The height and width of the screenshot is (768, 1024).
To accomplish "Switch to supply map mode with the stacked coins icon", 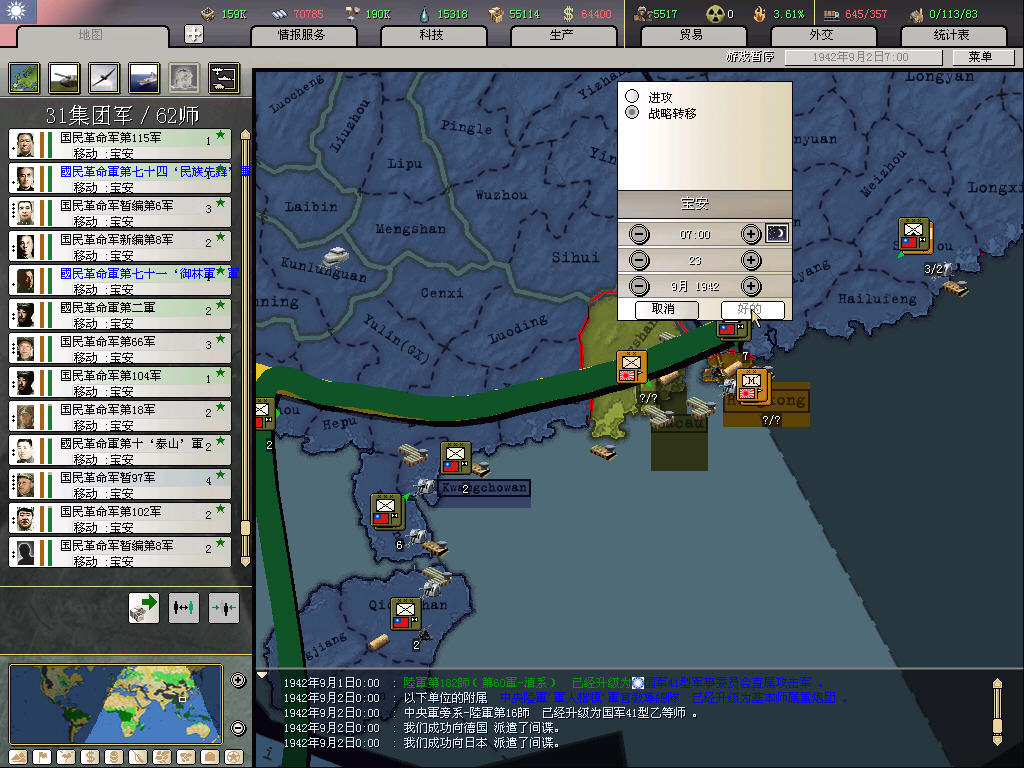I will coord(114,757).
